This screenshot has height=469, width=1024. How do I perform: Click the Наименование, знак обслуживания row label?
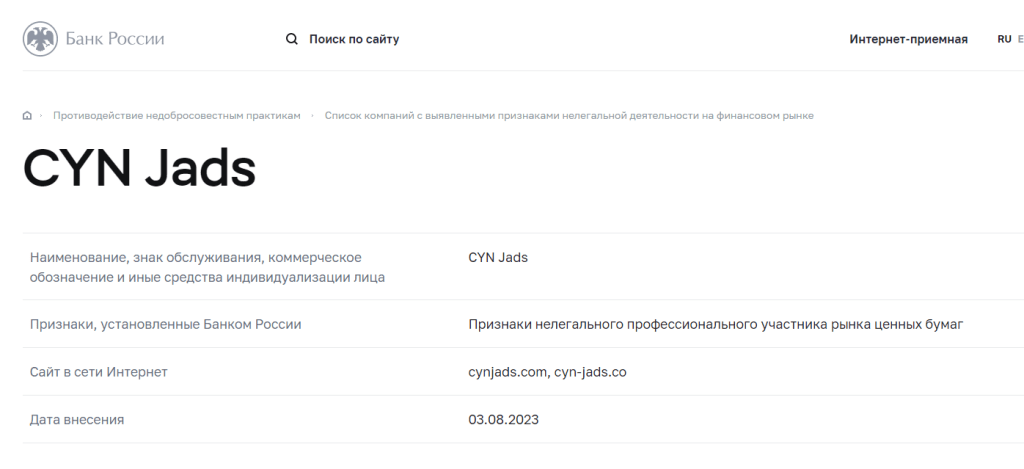[x=207, y=267]
